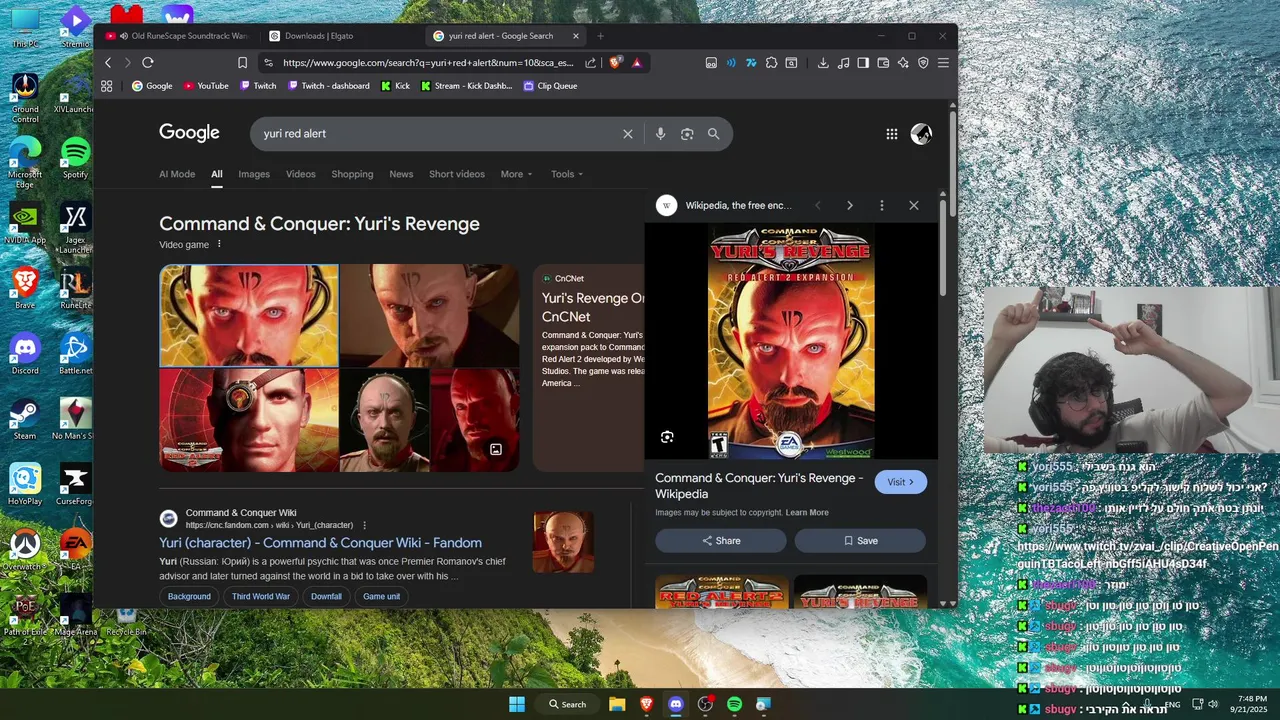Image resolution: width=1280 pixels, height=720 pixels.
Task: Open YouTube bookmark
Action: coord(206,86)
